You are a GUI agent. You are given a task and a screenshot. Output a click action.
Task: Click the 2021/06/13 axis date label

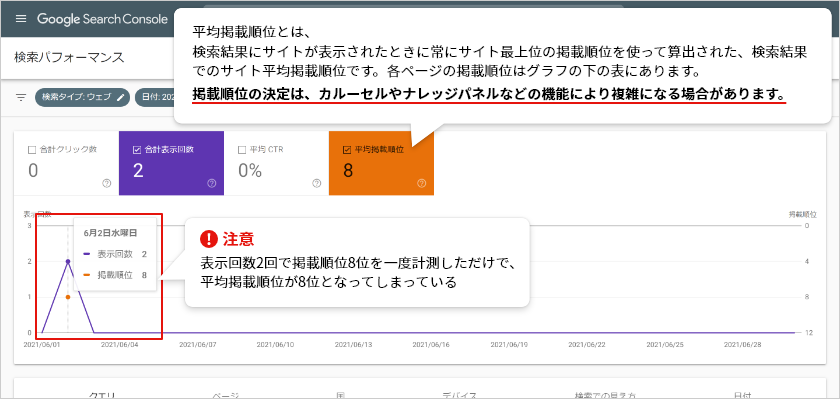[354, 345]
